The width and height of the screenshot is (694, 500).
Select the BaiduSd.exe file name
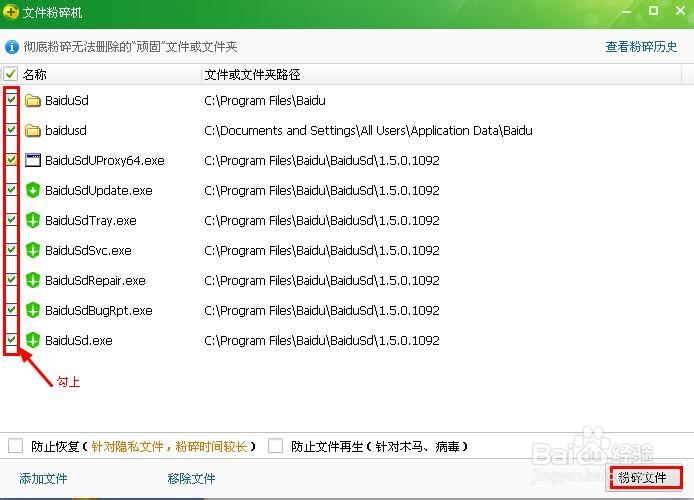[79, 340]
